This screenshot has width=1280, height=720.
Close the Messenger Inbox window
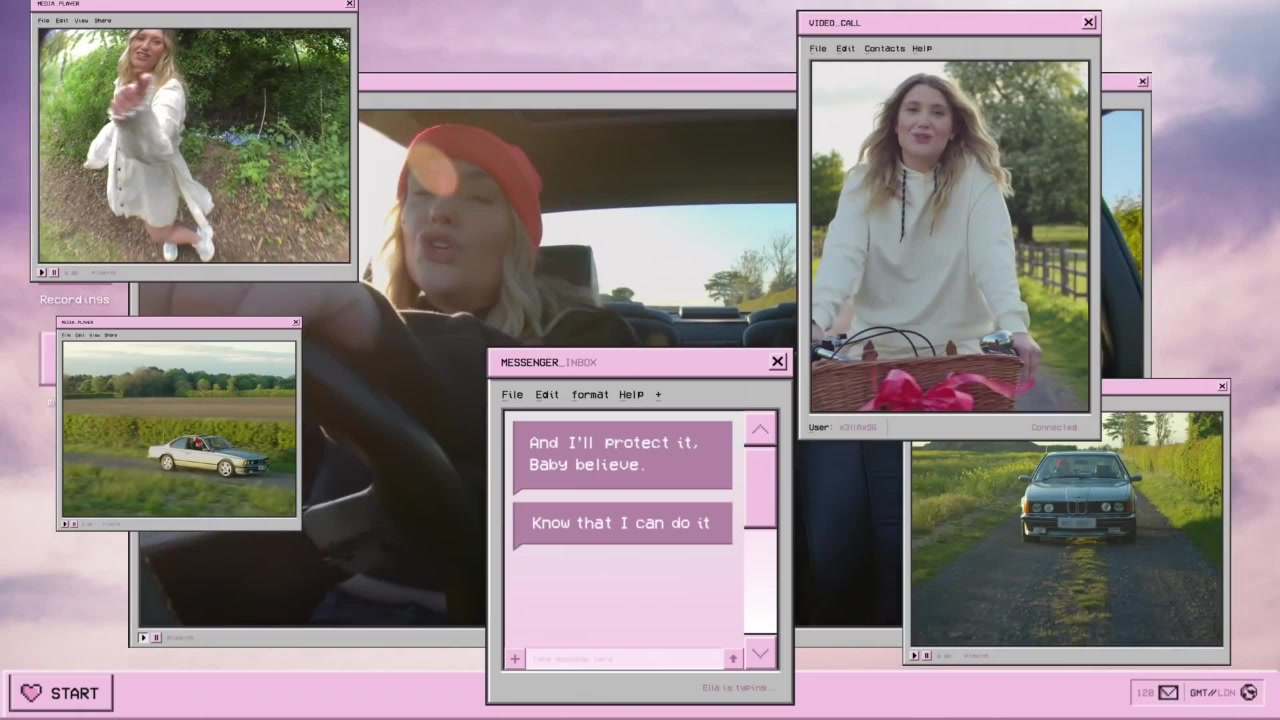tap(778, 362)
